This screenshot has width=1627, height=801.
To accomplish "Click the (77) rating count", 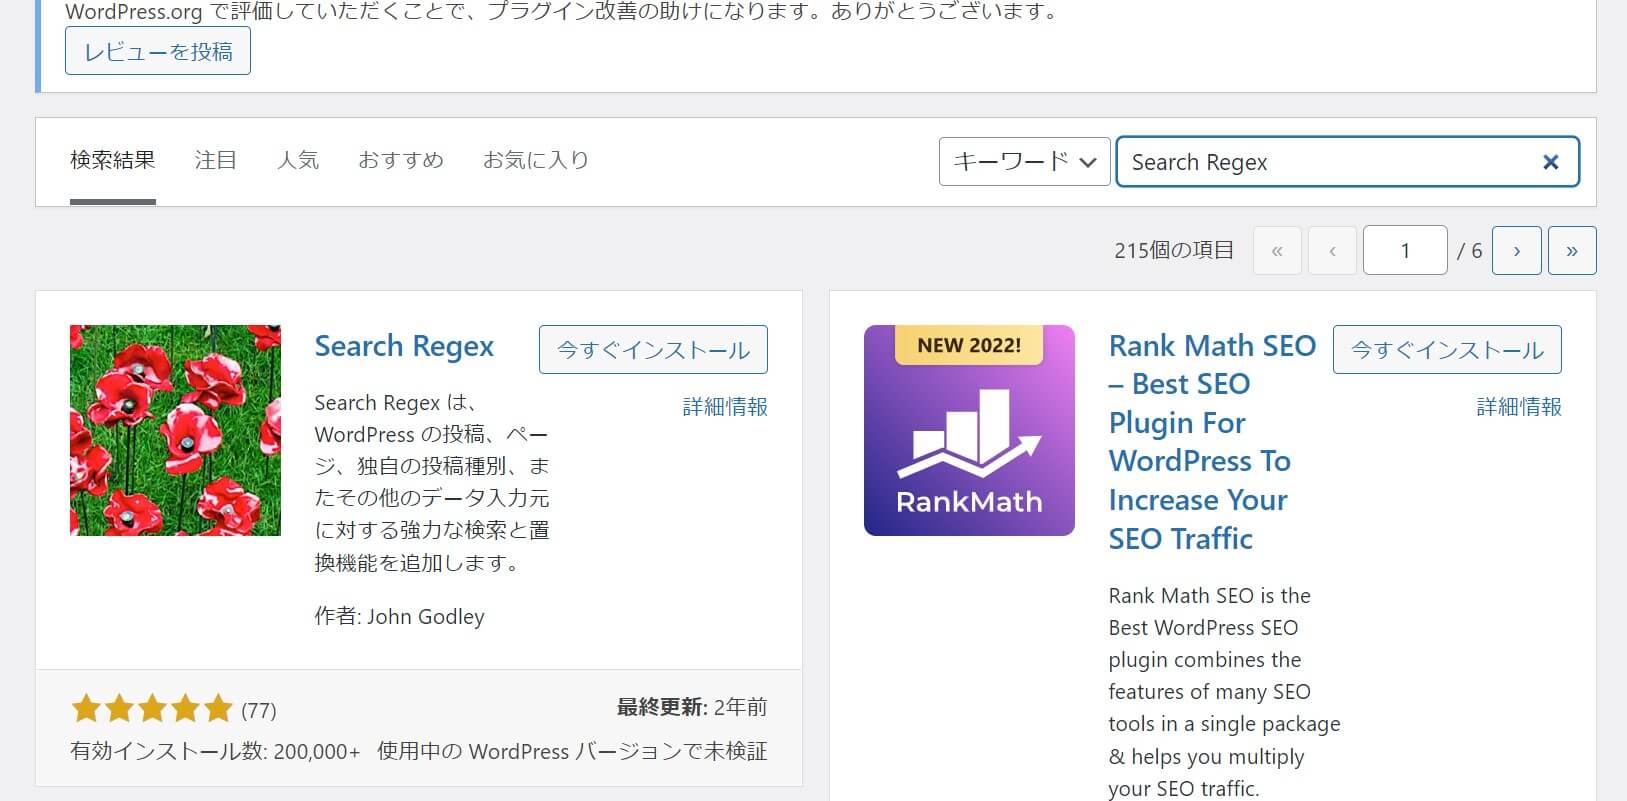I will click(x=259, y=710).
